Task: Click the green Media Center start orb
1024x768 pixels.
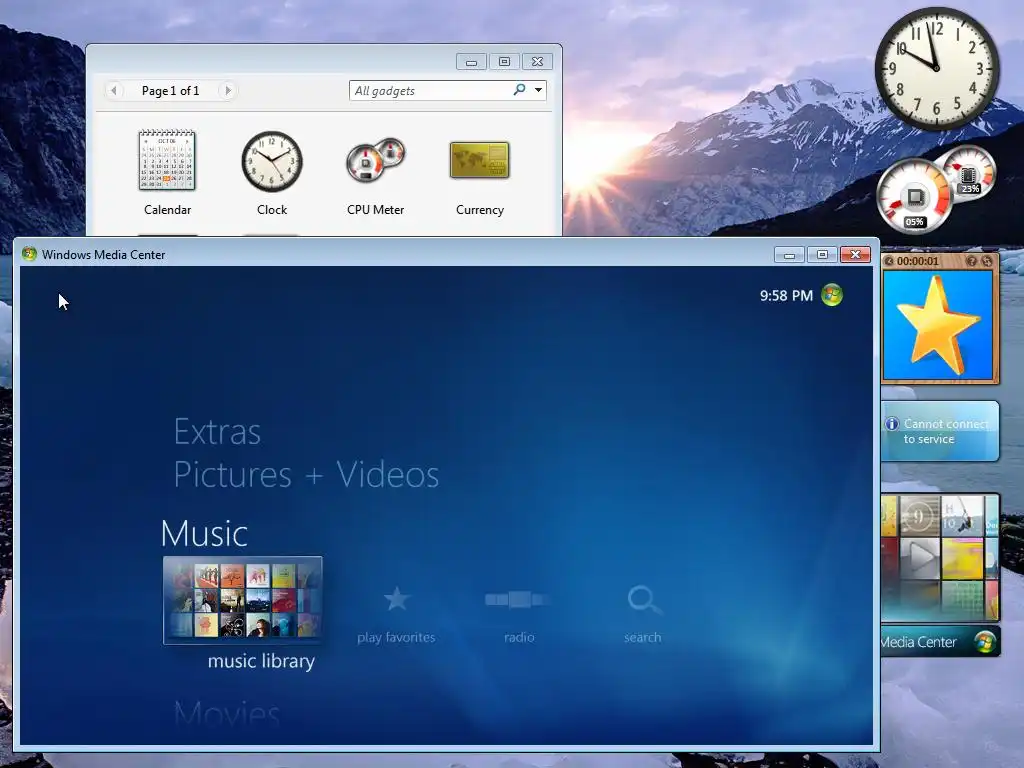Action: pyautogui.click(x=832, y=295)
